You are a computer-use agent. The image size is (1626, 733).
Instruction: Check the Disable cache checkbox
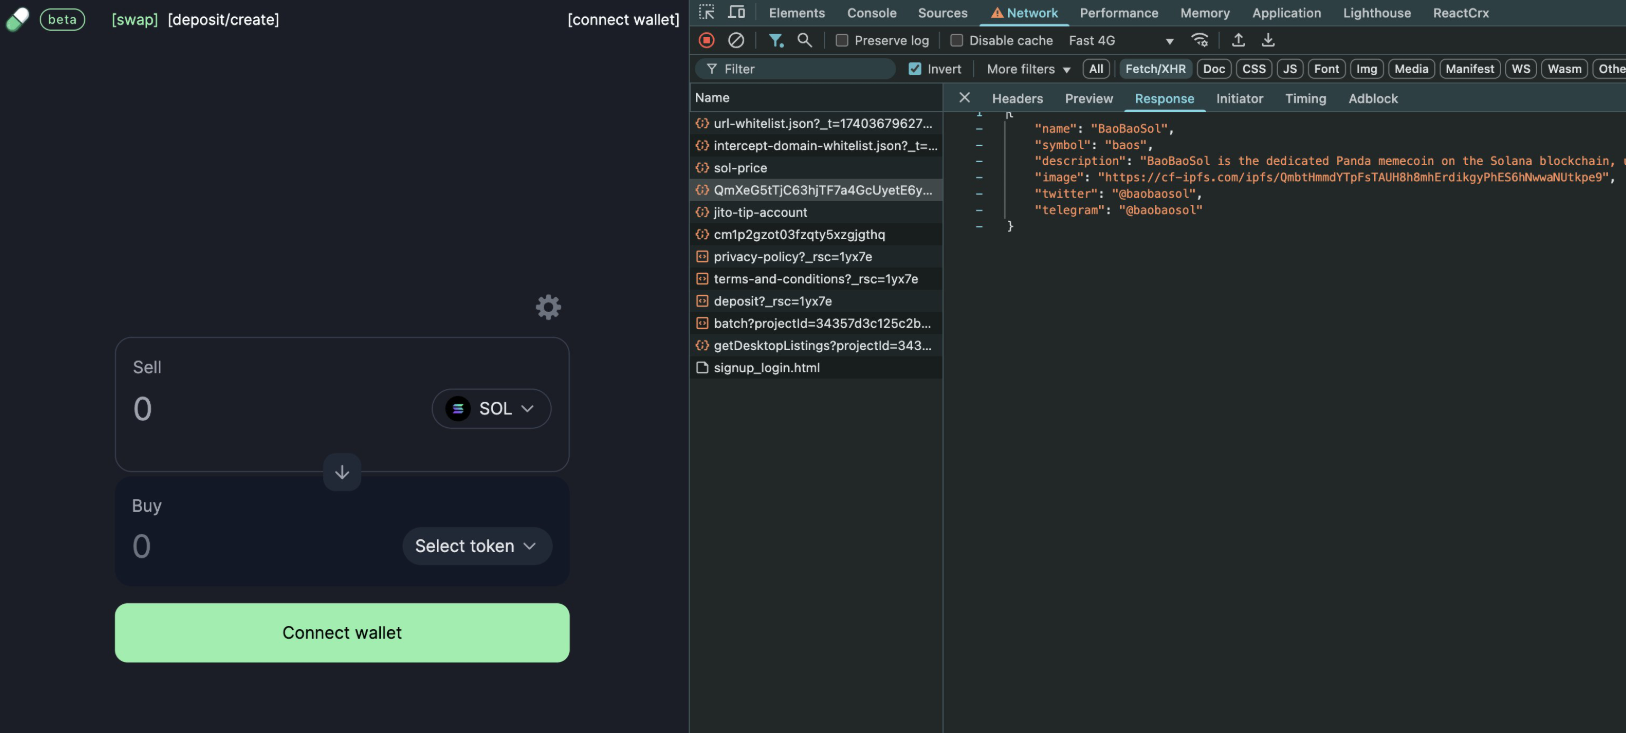957,41
